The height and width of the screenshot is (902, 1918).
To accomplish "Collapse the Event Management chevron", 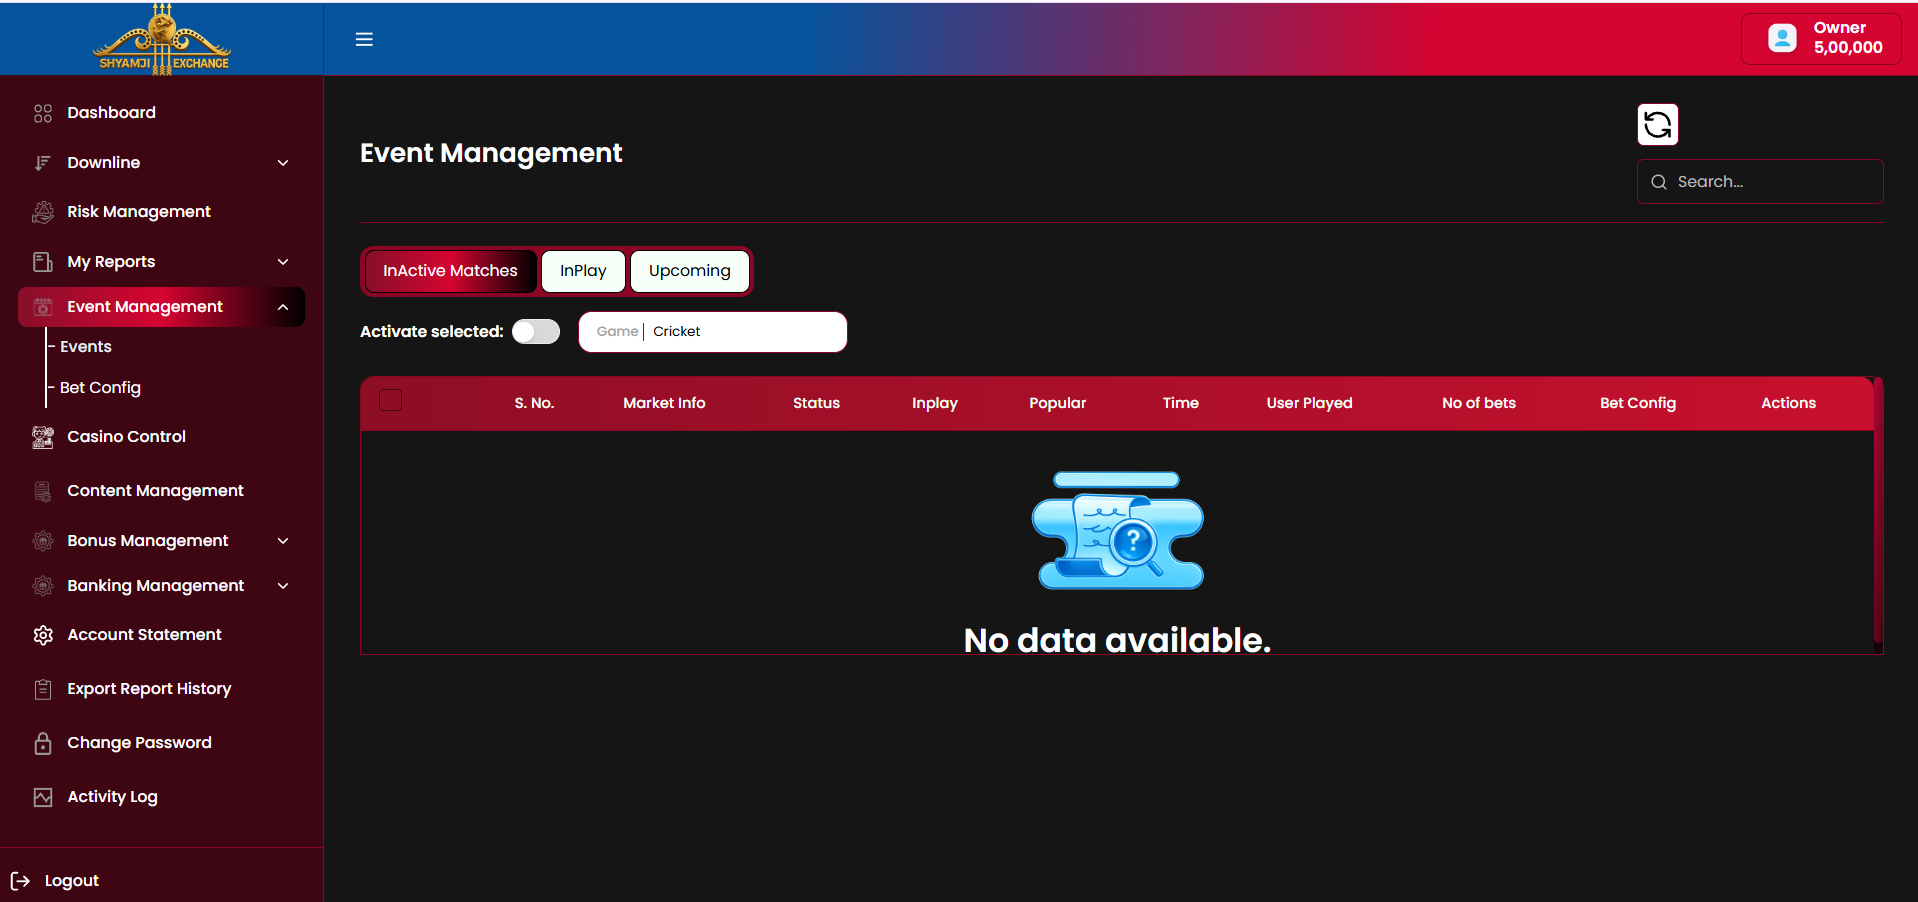I will coord(283,307).
